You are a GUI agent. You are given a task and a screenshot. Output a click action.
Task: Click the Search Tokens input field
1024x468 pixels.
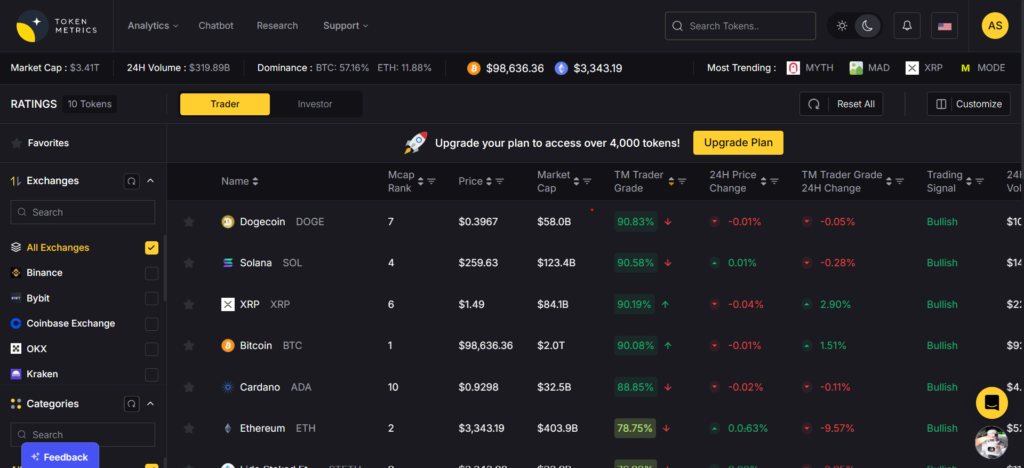pyautogui.click(x=740, y=26)
